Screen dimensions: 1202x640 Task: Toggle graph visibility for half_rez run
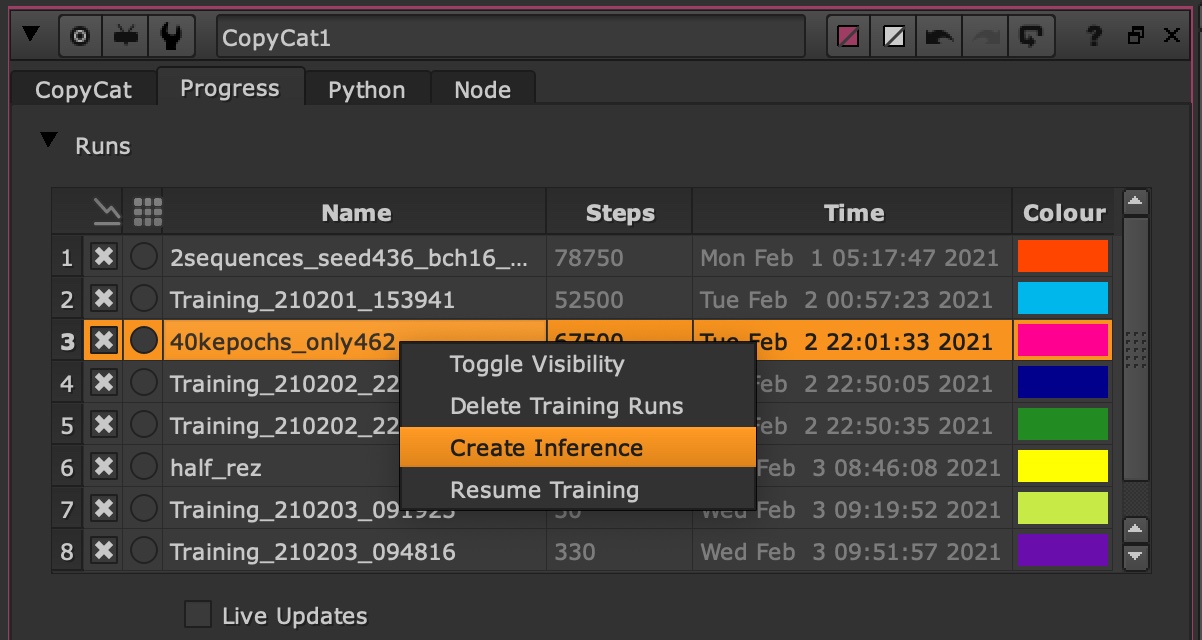point(103,467)
